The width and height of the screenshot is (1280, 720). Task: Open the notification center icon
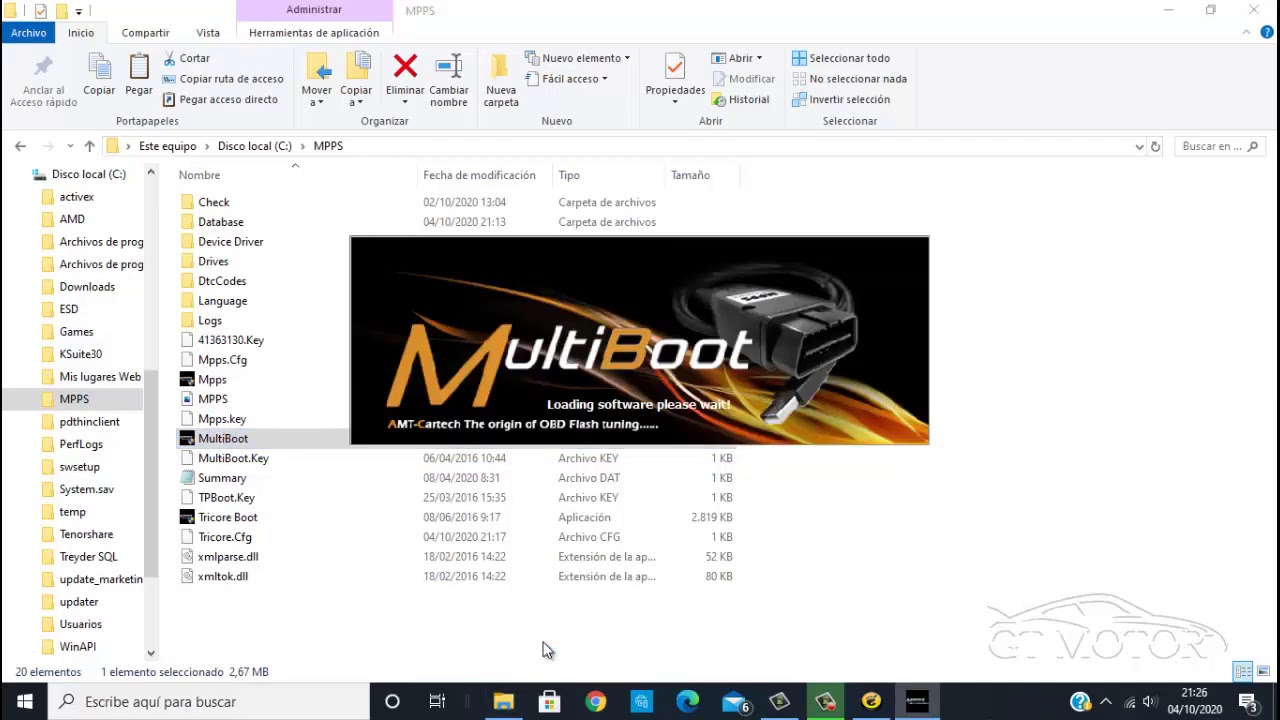tap(1248, 701)
